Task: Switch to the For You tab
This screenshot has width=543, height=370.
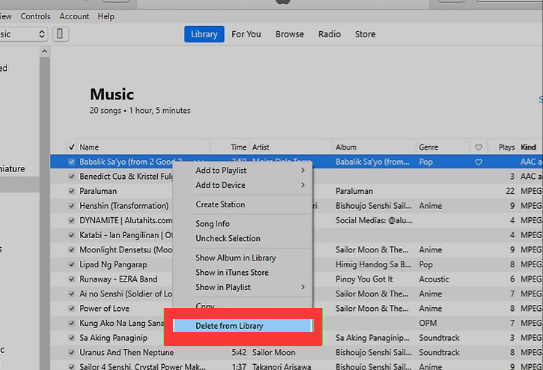Action: (x=246, y=34)
